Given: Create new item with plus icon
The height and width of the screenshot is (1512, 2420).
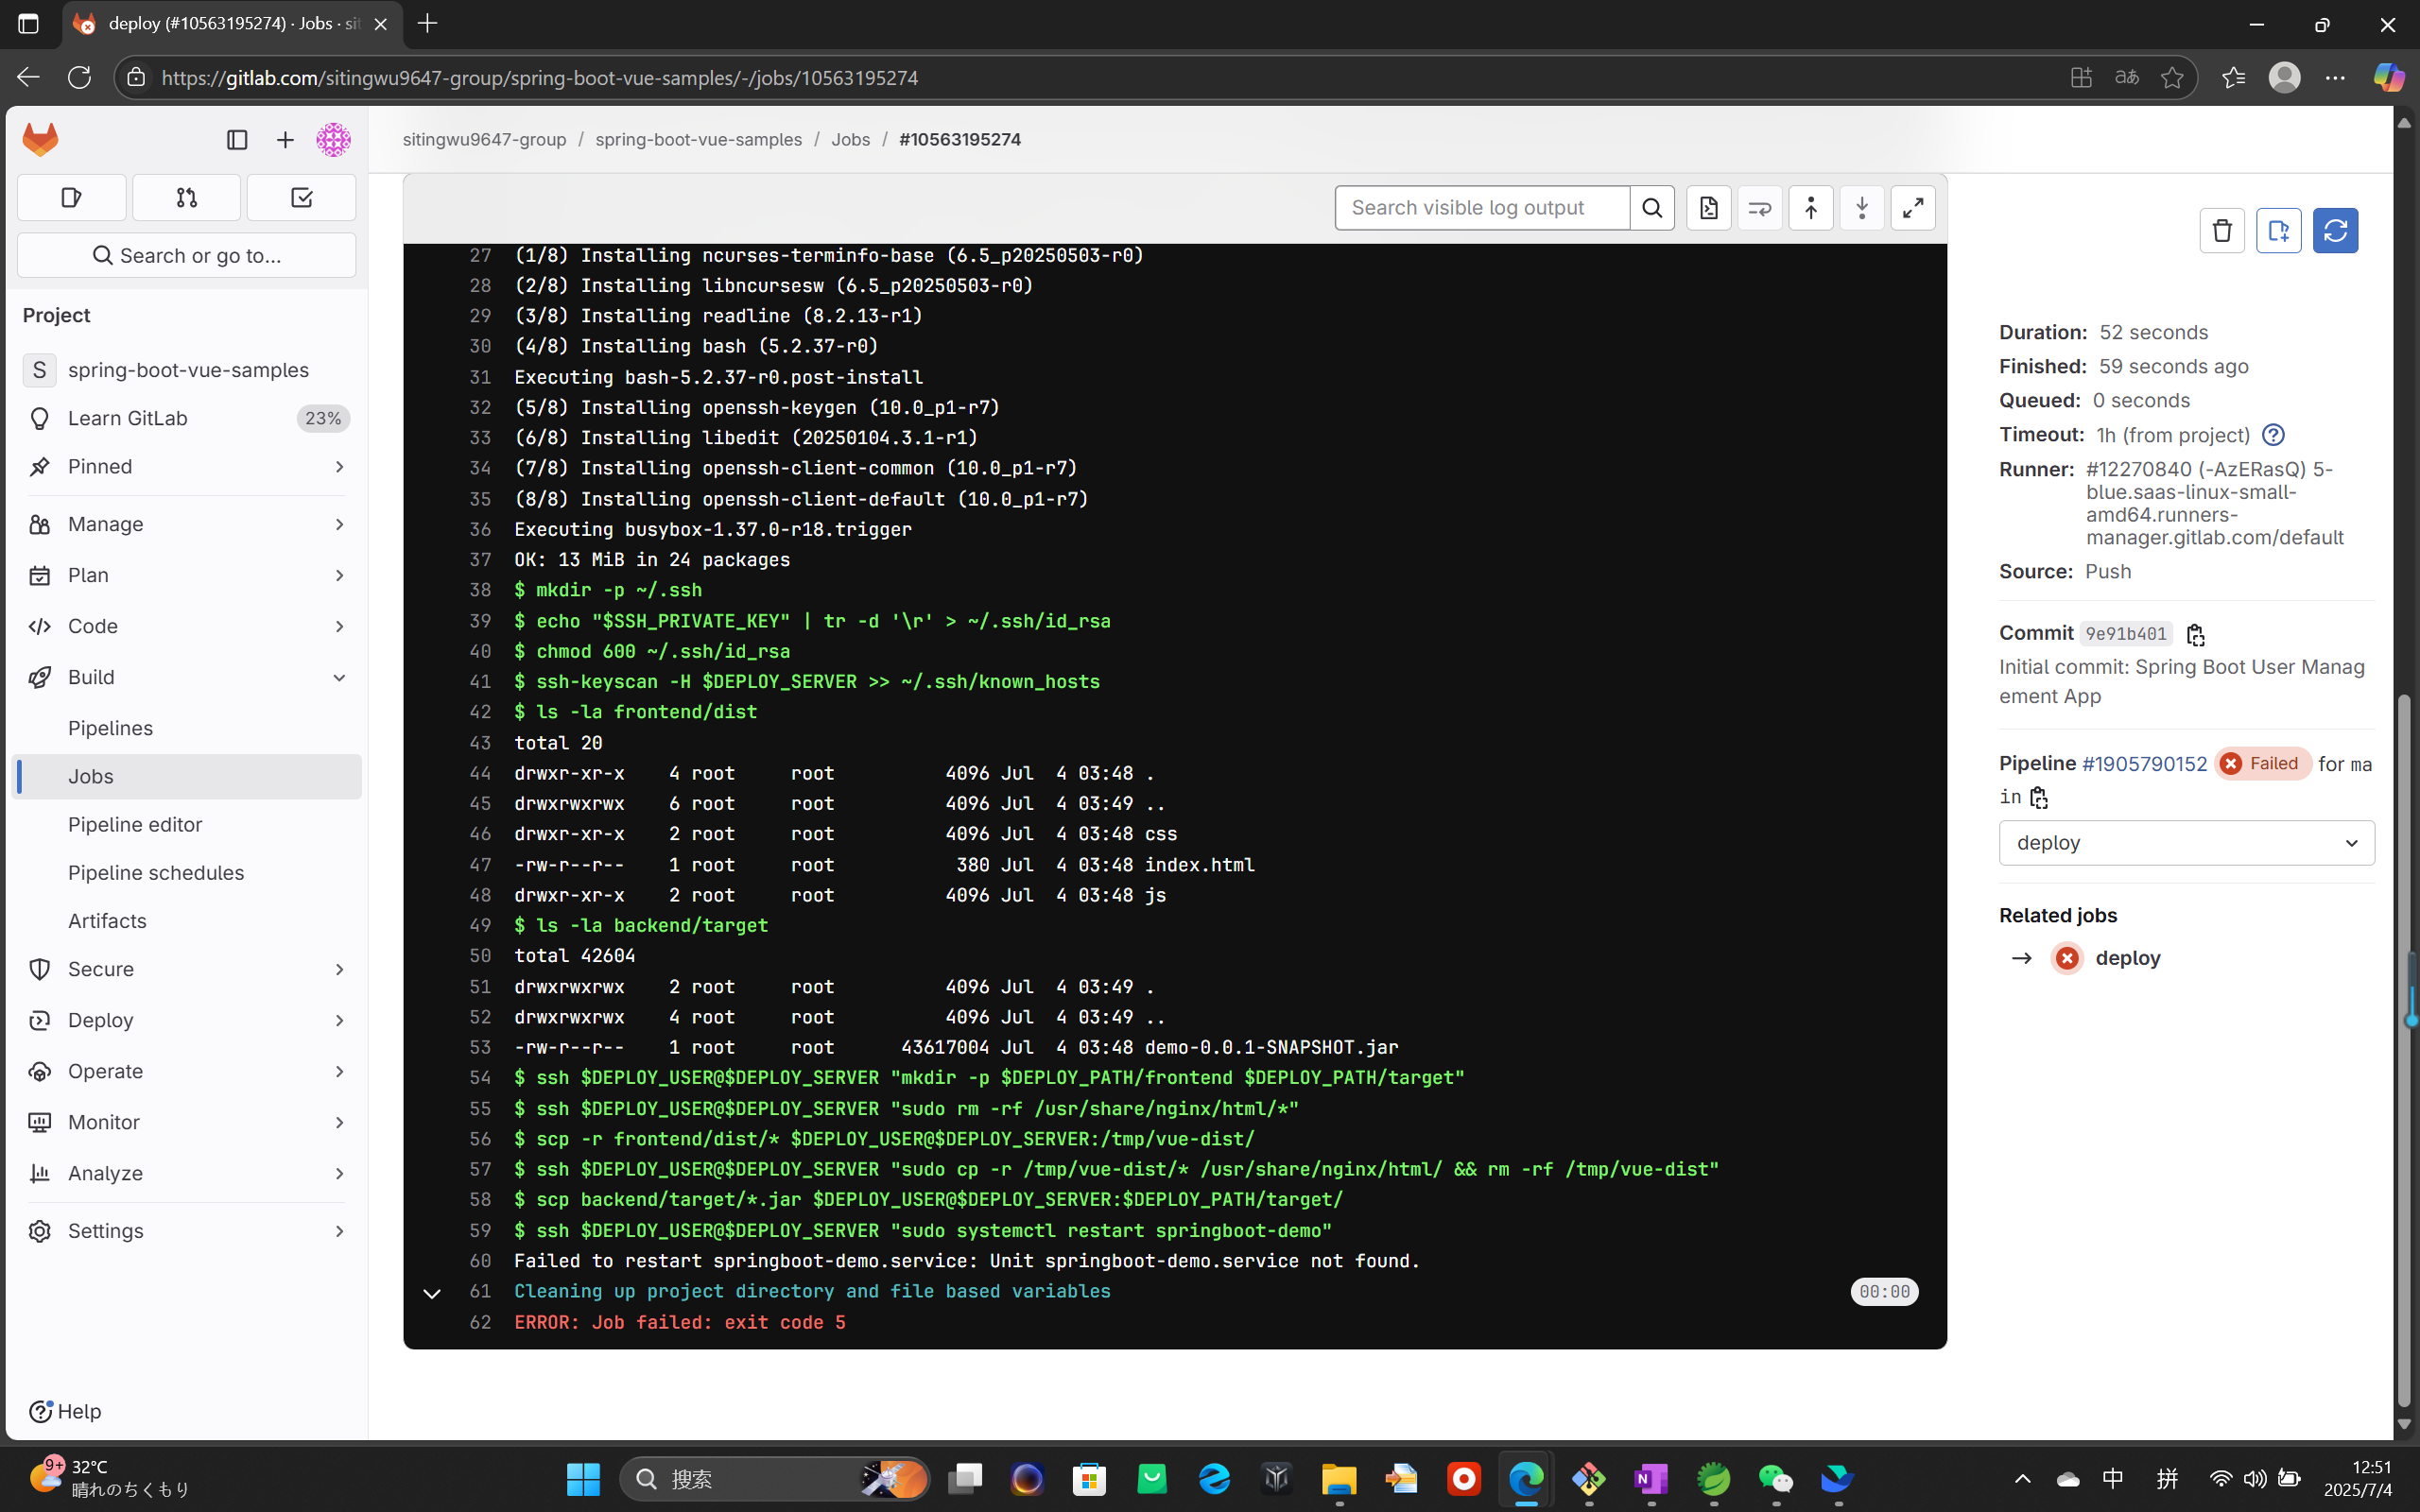Looking at the screenshot, I should (x=285, y=140).
